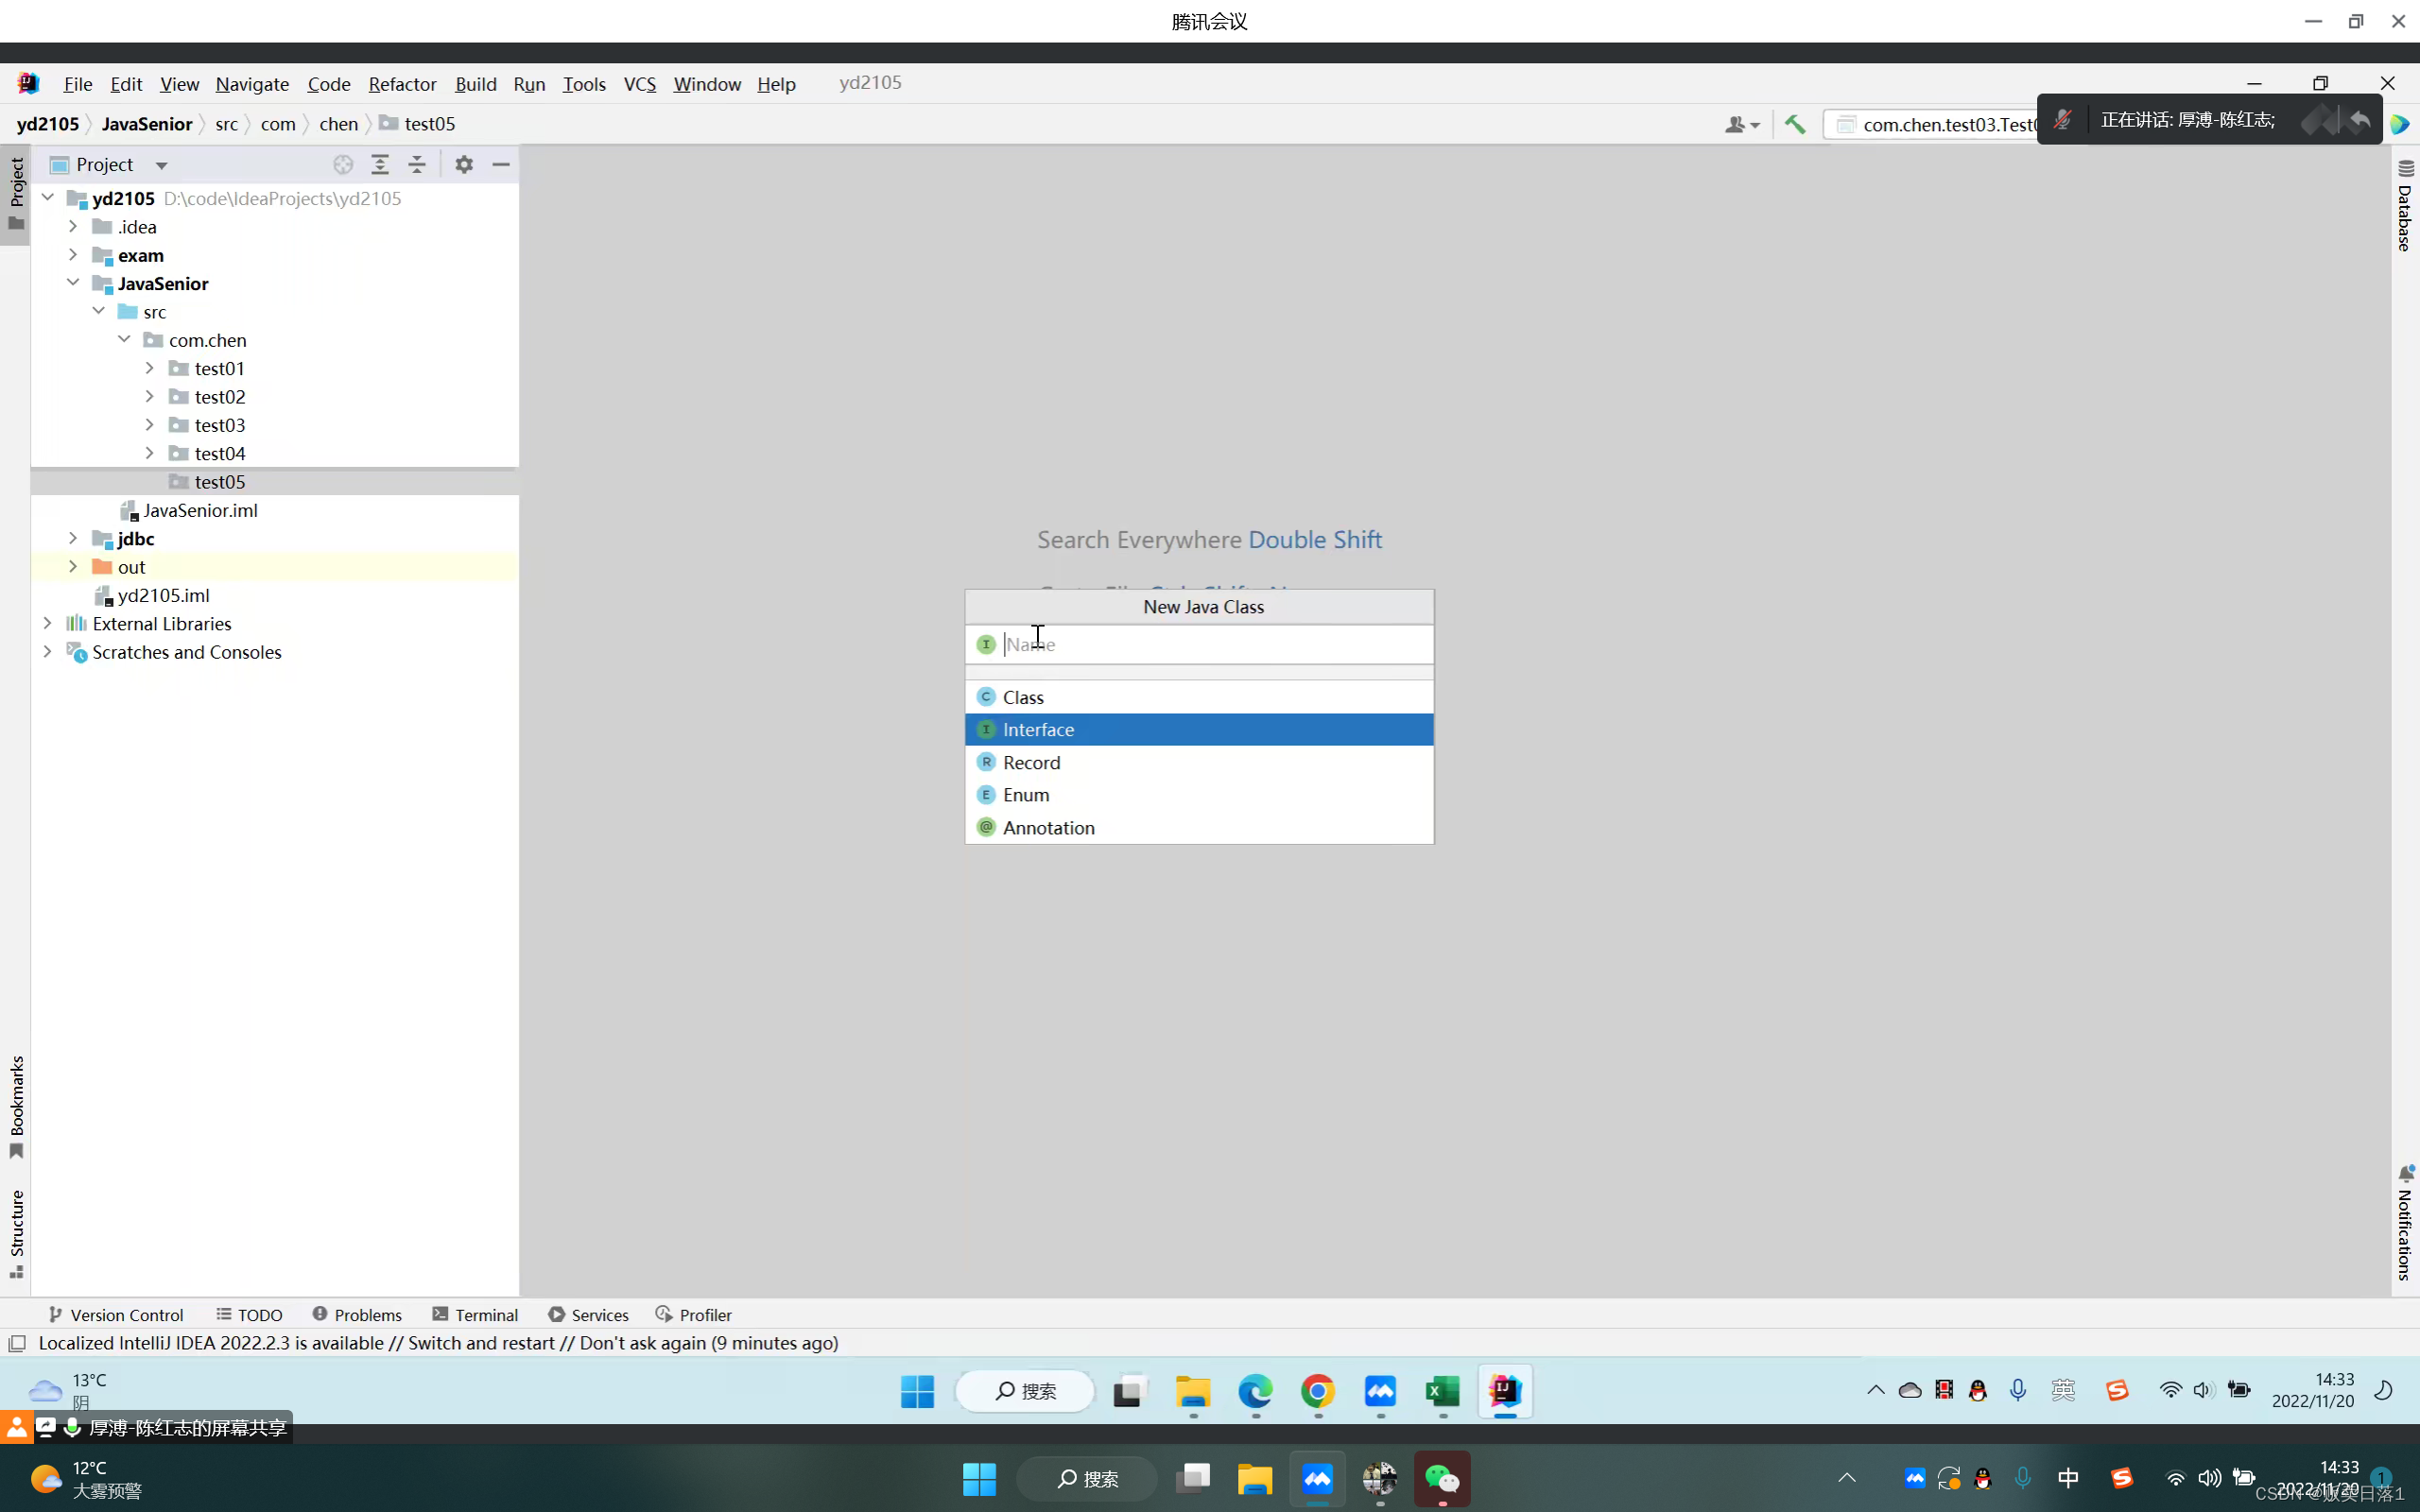Click the Select Opened File locate icon
2420x1512 pixels.
[343, 164]
